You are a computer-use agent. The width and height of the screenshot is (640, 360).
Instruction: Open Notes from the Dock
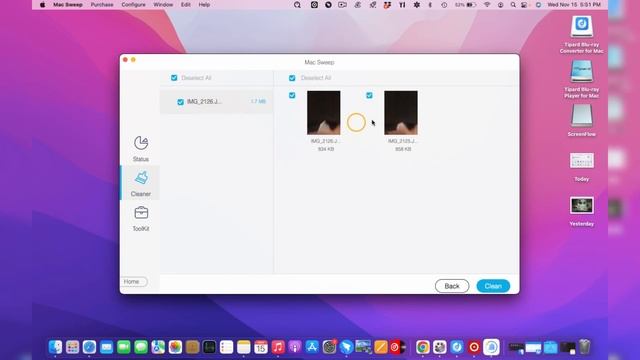244,347
